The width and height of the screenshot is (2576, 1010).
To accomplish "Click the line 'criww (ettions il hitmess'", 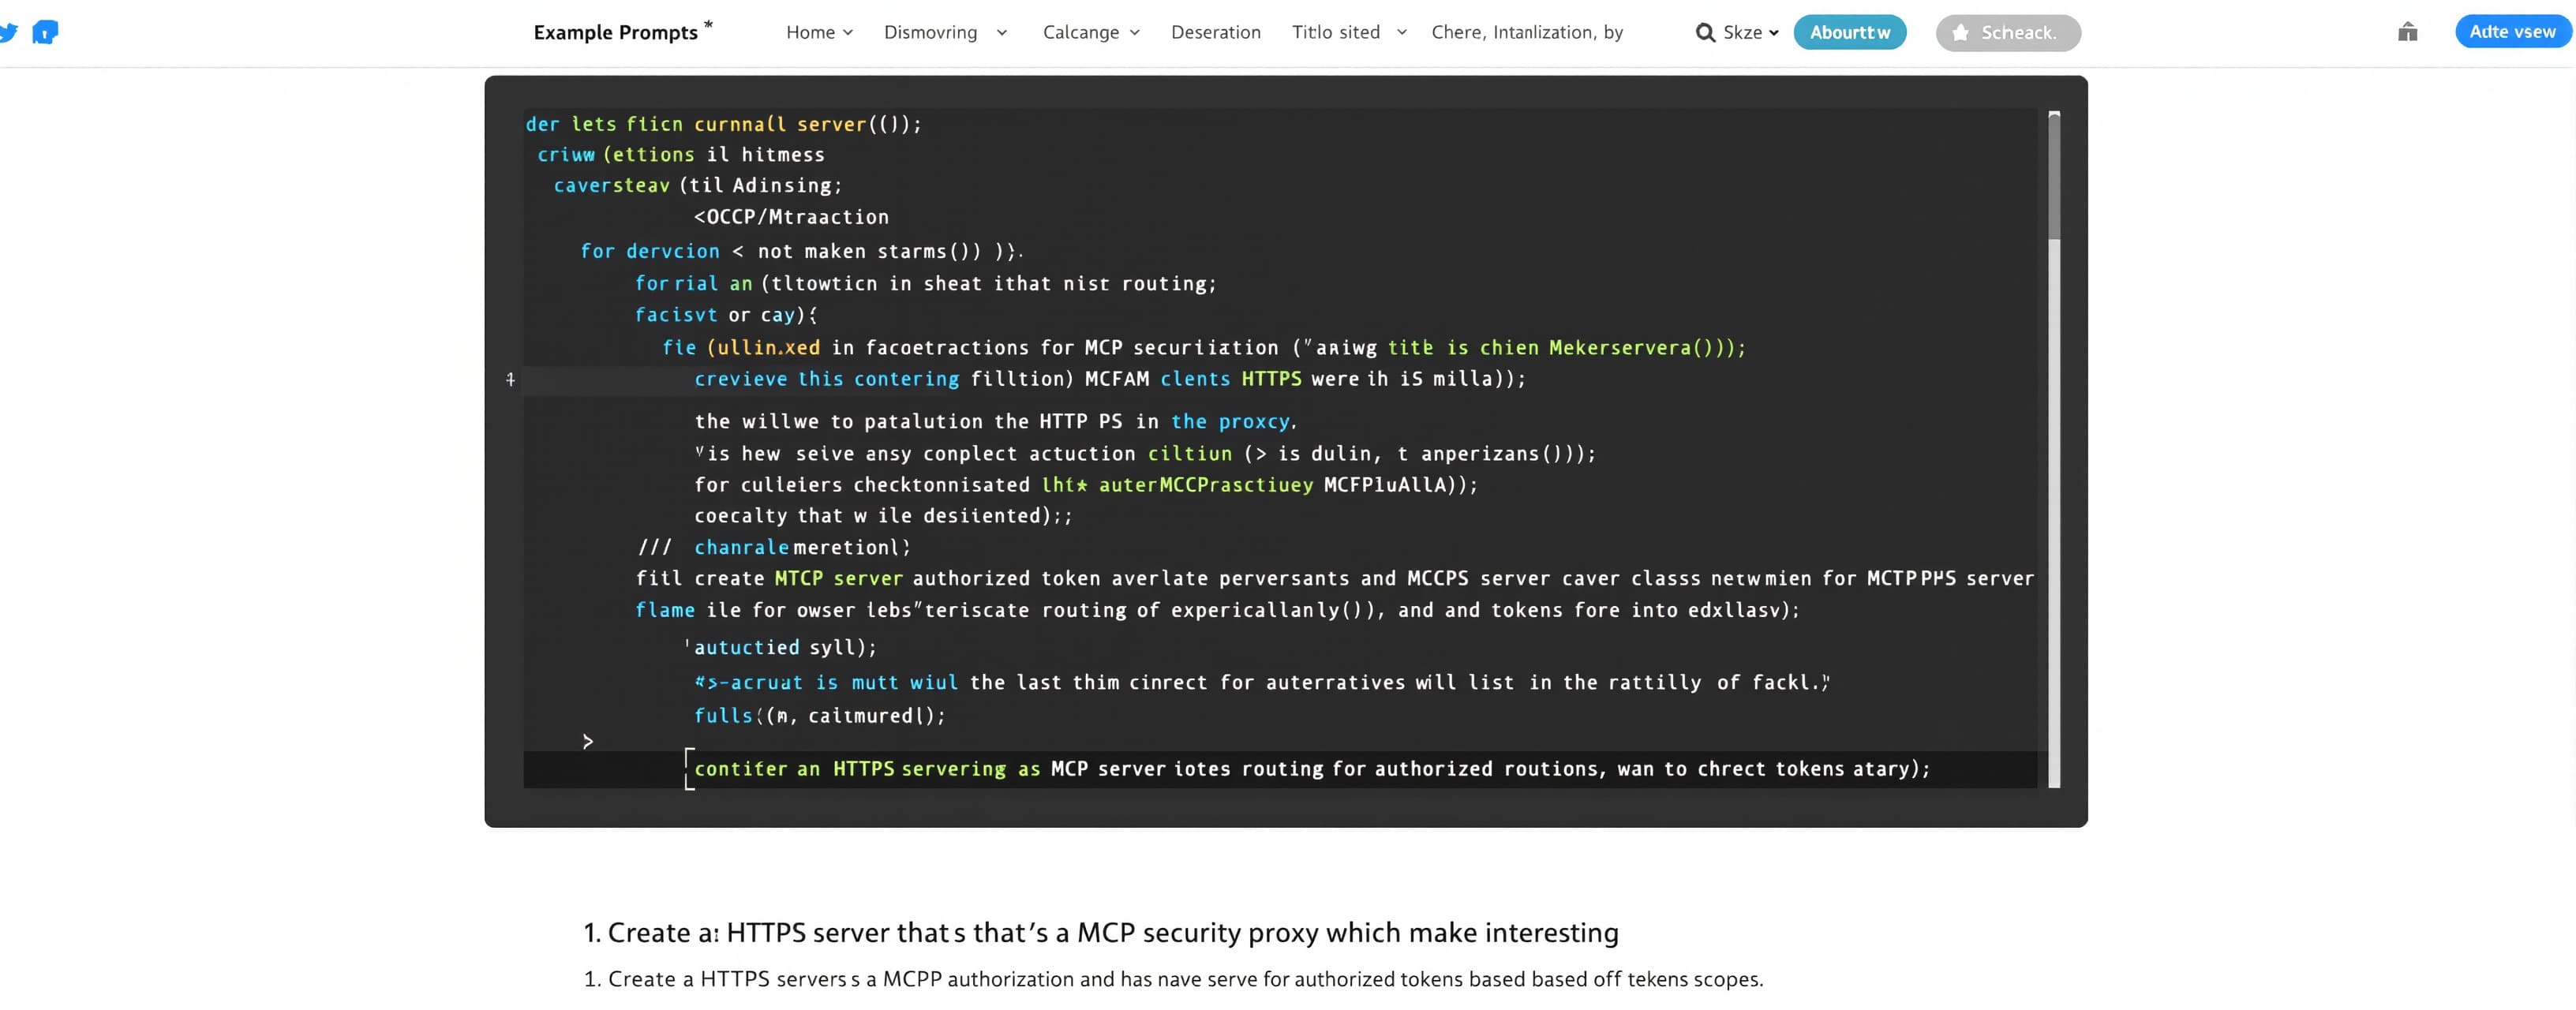I will [x=681, y=154].
